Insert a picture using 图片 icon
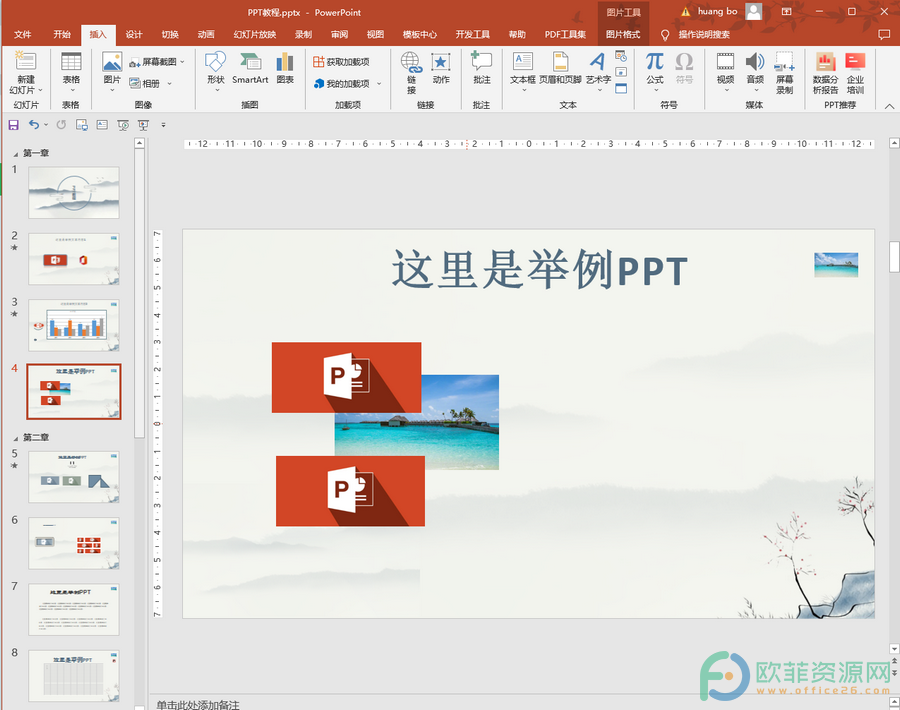 pos(112,62)
